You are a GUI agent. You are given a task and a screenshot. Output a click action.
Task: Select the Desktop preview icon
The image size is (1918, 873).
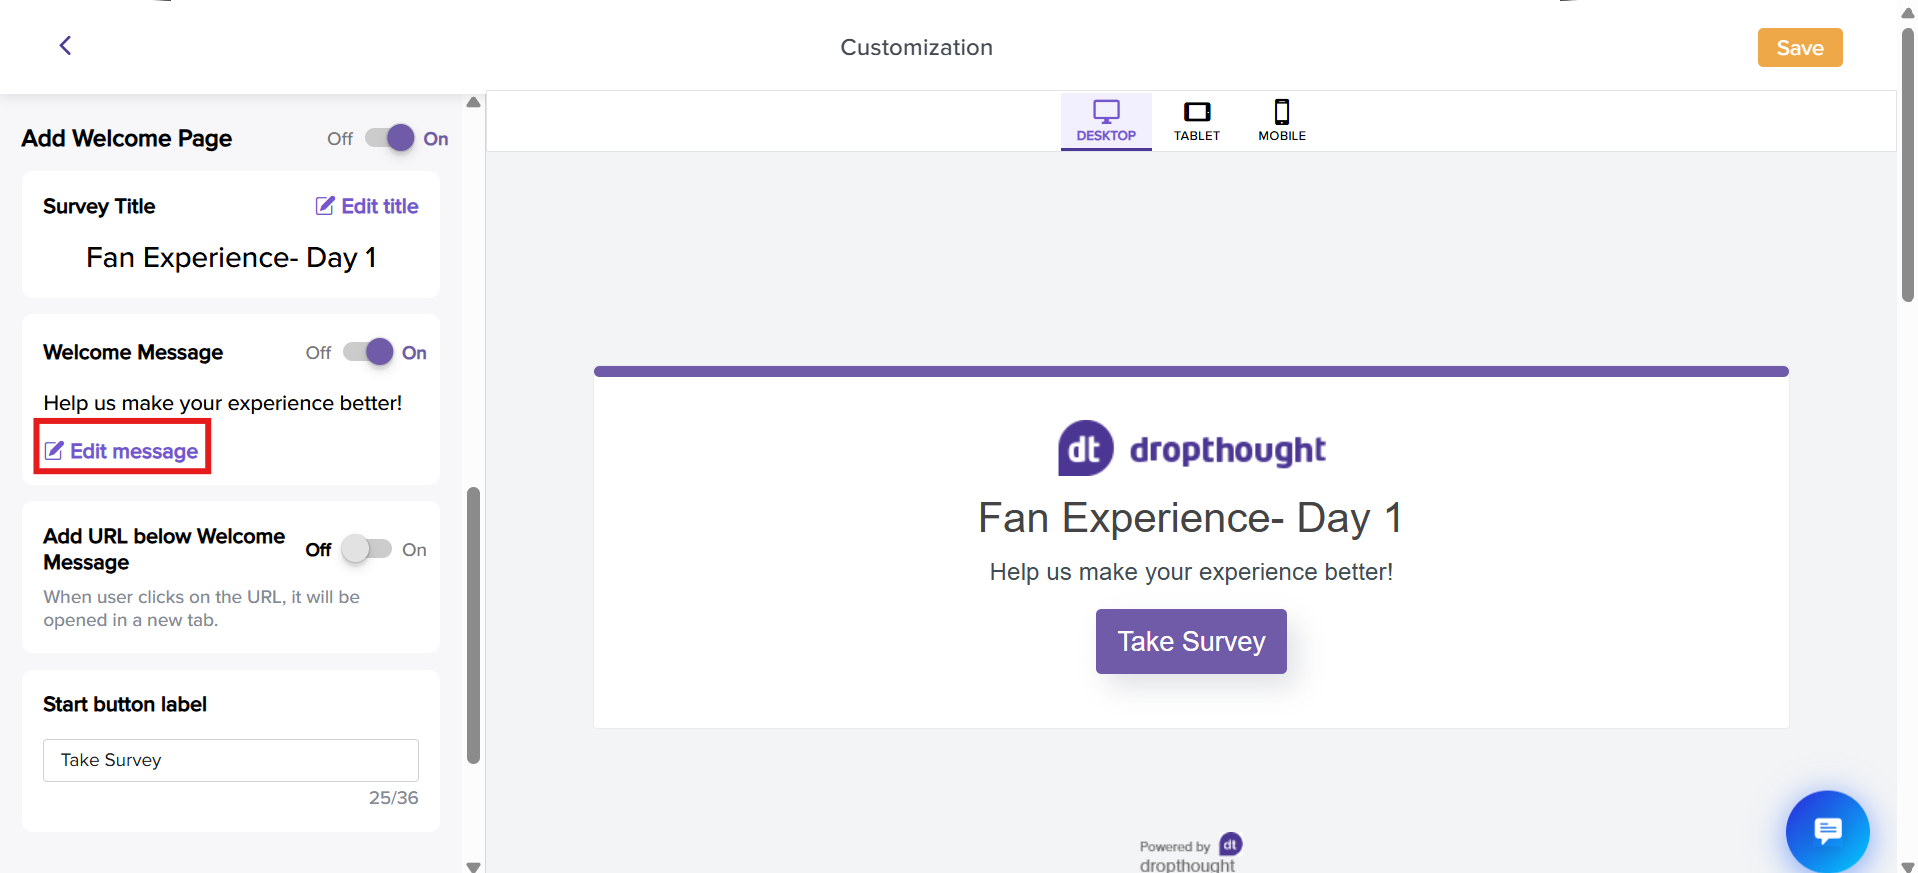pos(1106,111)
